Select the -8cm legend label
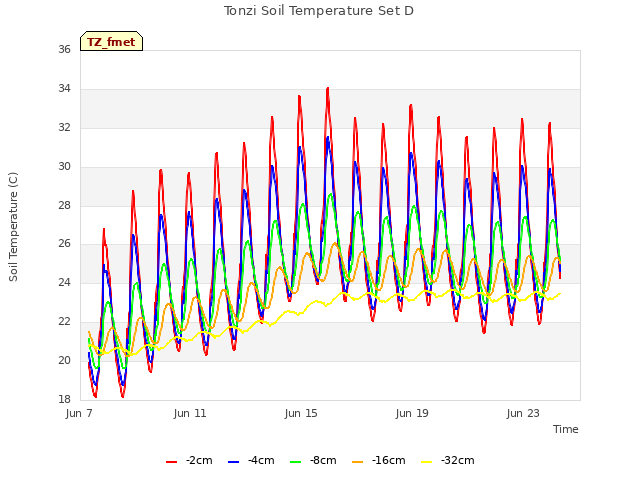The height and width of the screenshot is (480, 640). click(323, 460)
